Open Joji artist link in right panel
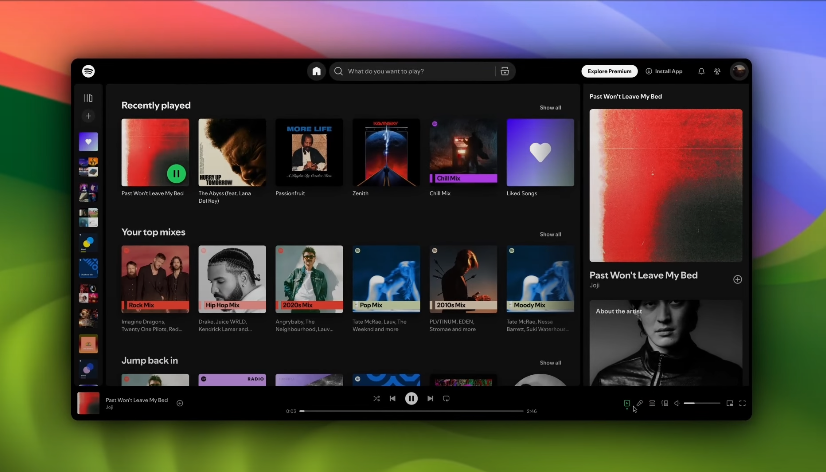 click(x=594, y=286)
